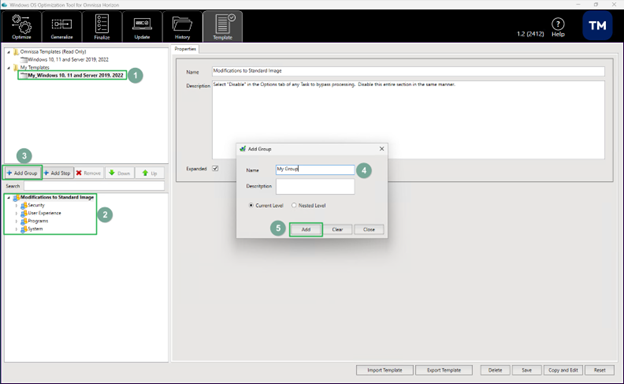Click Clear in the Add Group dialog

(x=337, y=230)
